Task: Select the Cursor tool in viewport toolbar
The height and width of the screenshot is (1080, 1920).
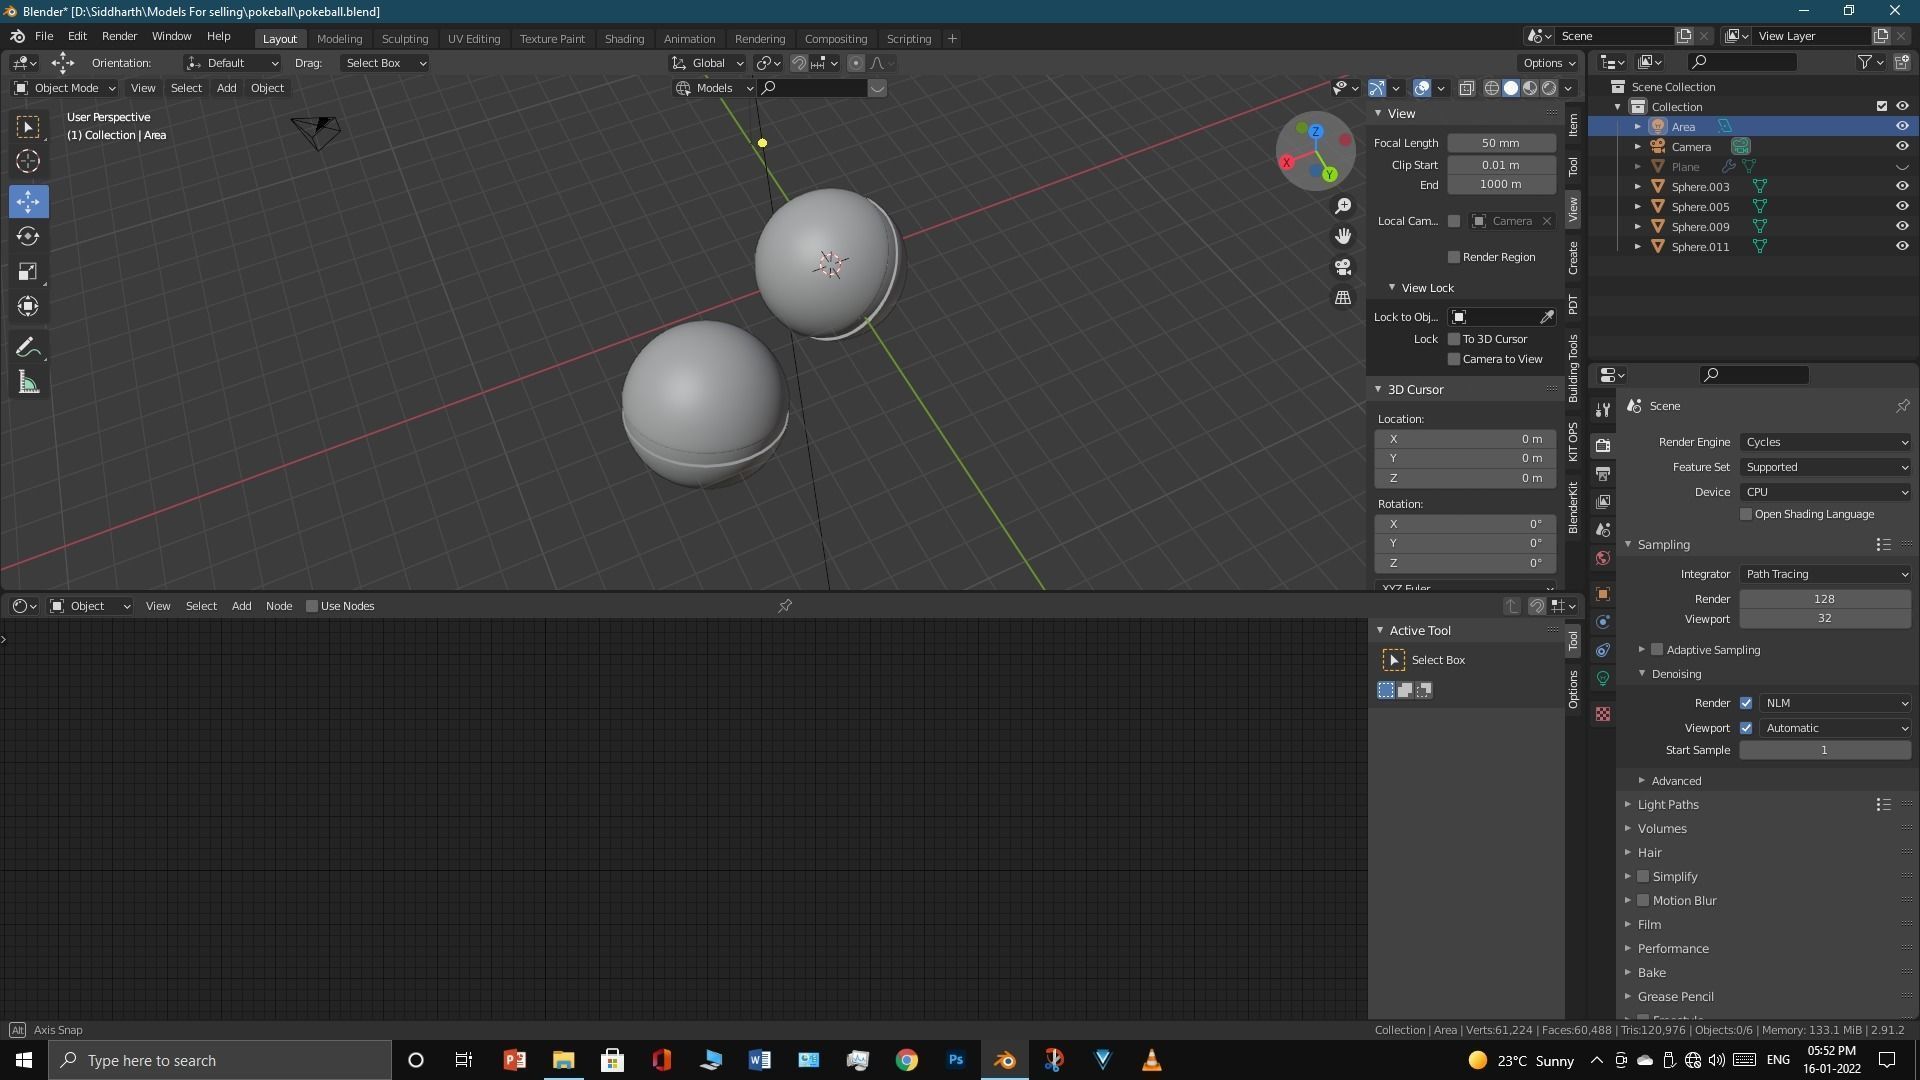Action: coord(28,161)
